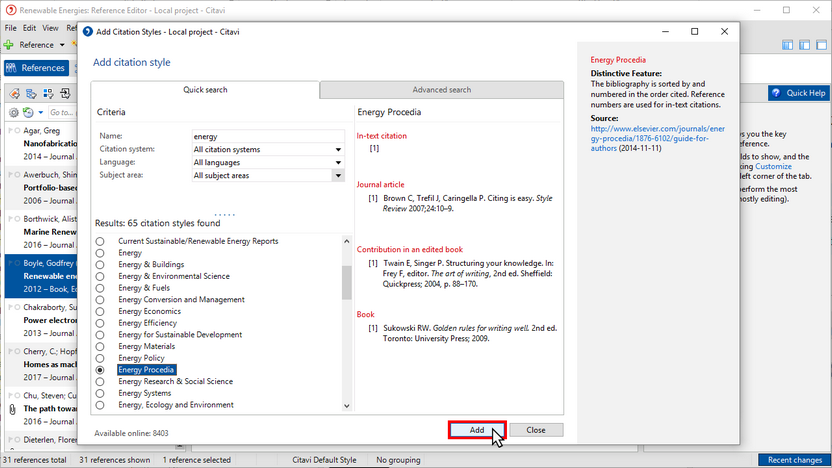This screenshot has height=468, width=832.
Task: Open the View menu
Action: 50,28
